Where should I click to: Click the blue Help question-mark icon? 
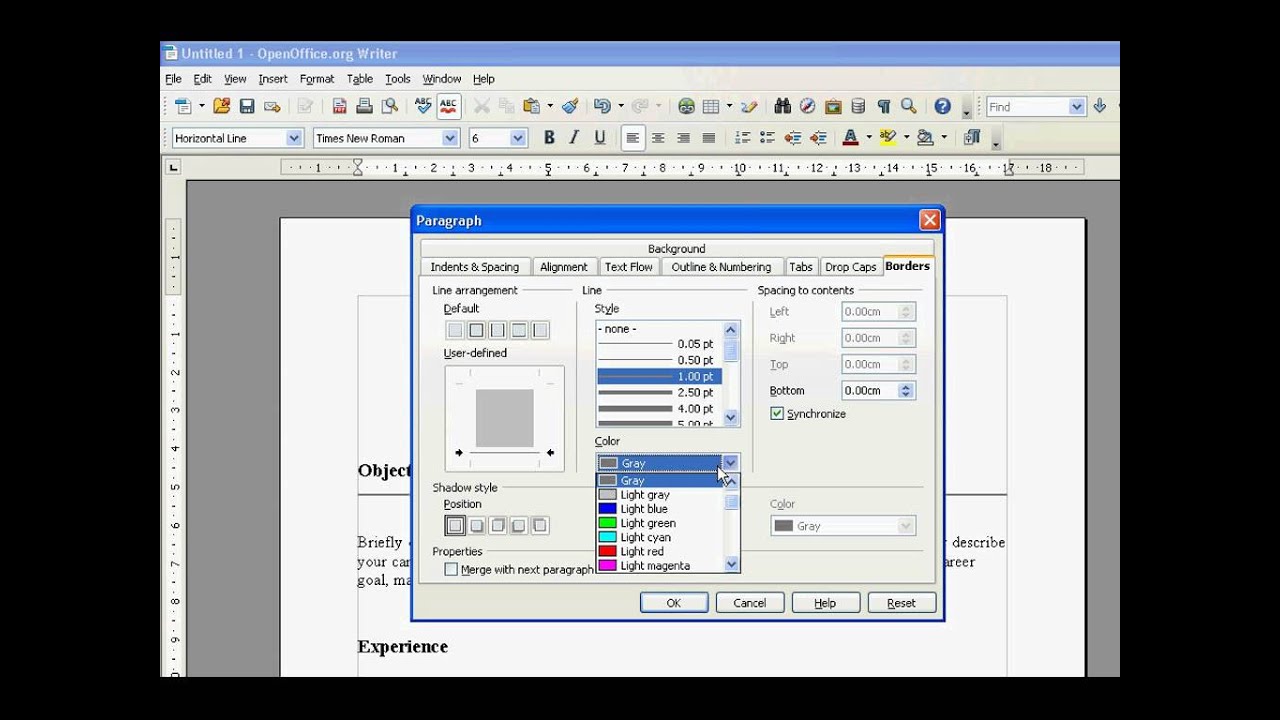(942, 106)
